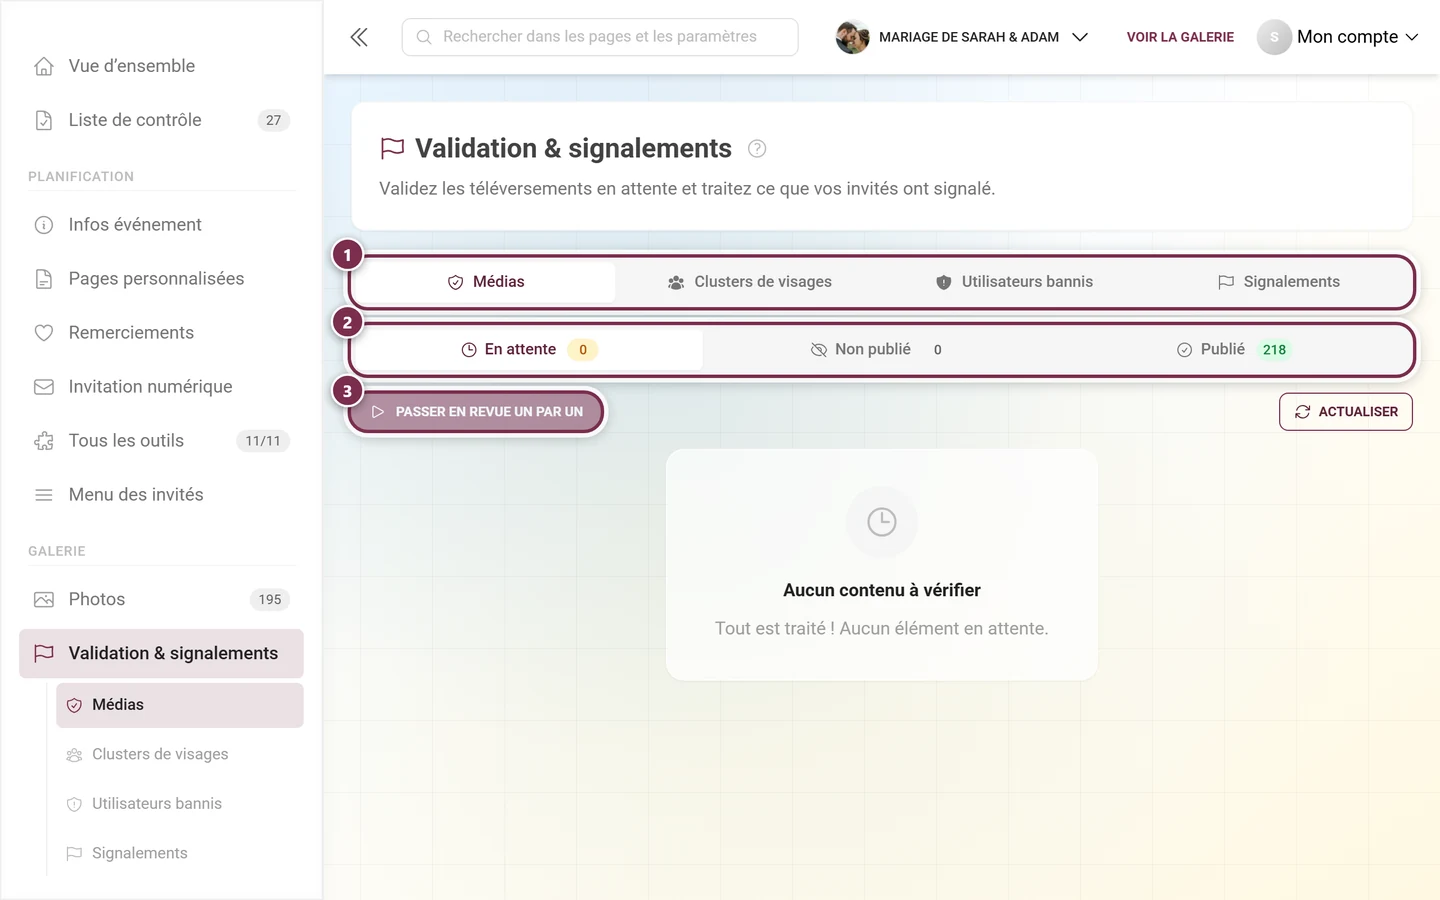Collapse the sidebar with the double chevron

(x=359, y=37)
